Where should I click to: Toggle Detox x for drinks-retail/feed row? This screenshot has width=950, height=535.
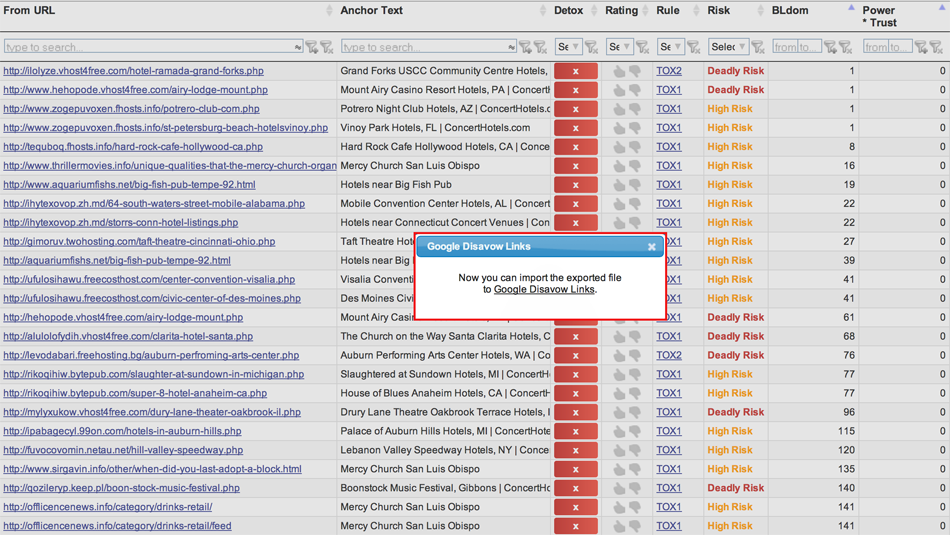(576, 526)
